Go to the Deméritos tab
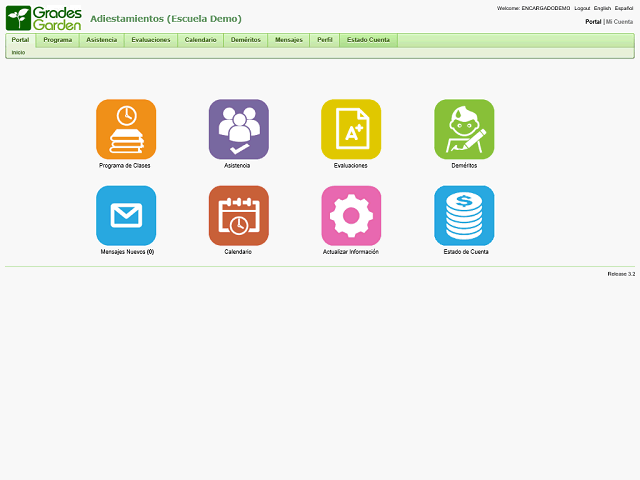 click(x=246, y=40)
